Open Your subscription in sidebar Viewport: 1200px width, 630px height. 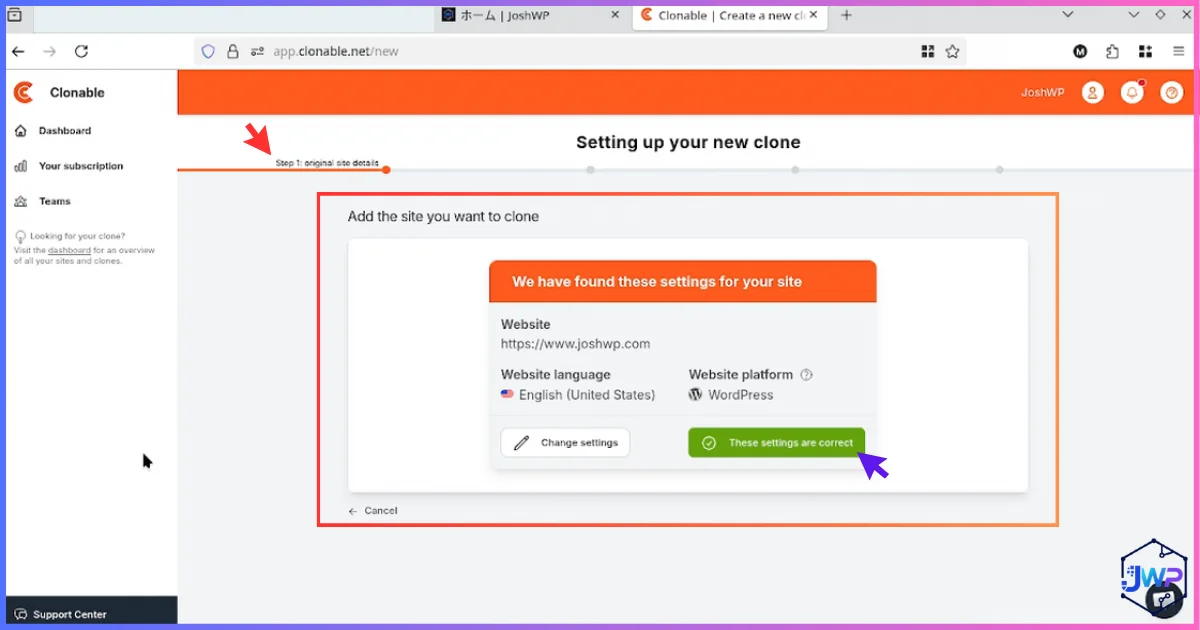point(80,166)
